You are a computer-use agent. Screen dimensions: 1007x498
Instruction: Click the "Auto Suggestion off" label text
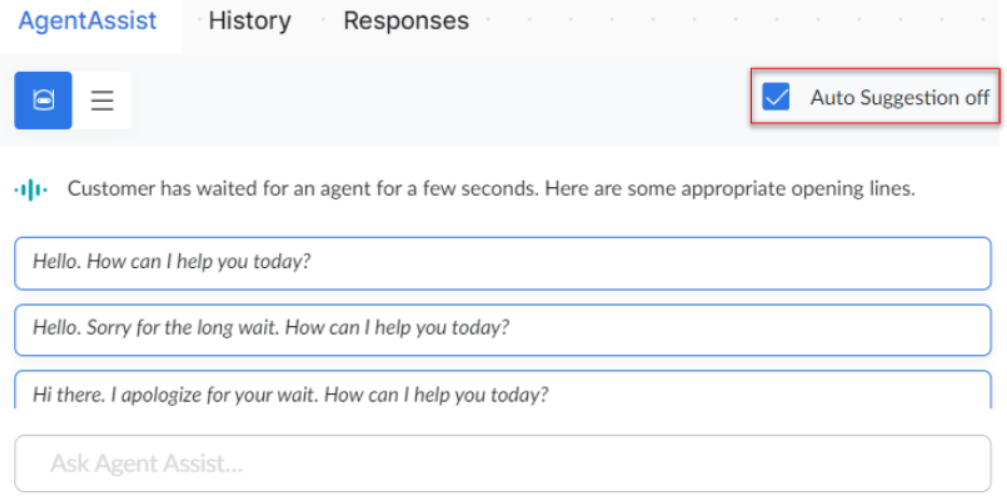(899, 98)
